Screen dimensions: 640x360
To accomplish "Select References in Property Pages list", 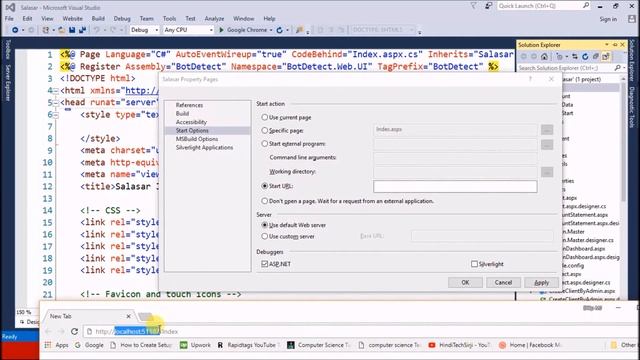I will [x=189, y=105].
